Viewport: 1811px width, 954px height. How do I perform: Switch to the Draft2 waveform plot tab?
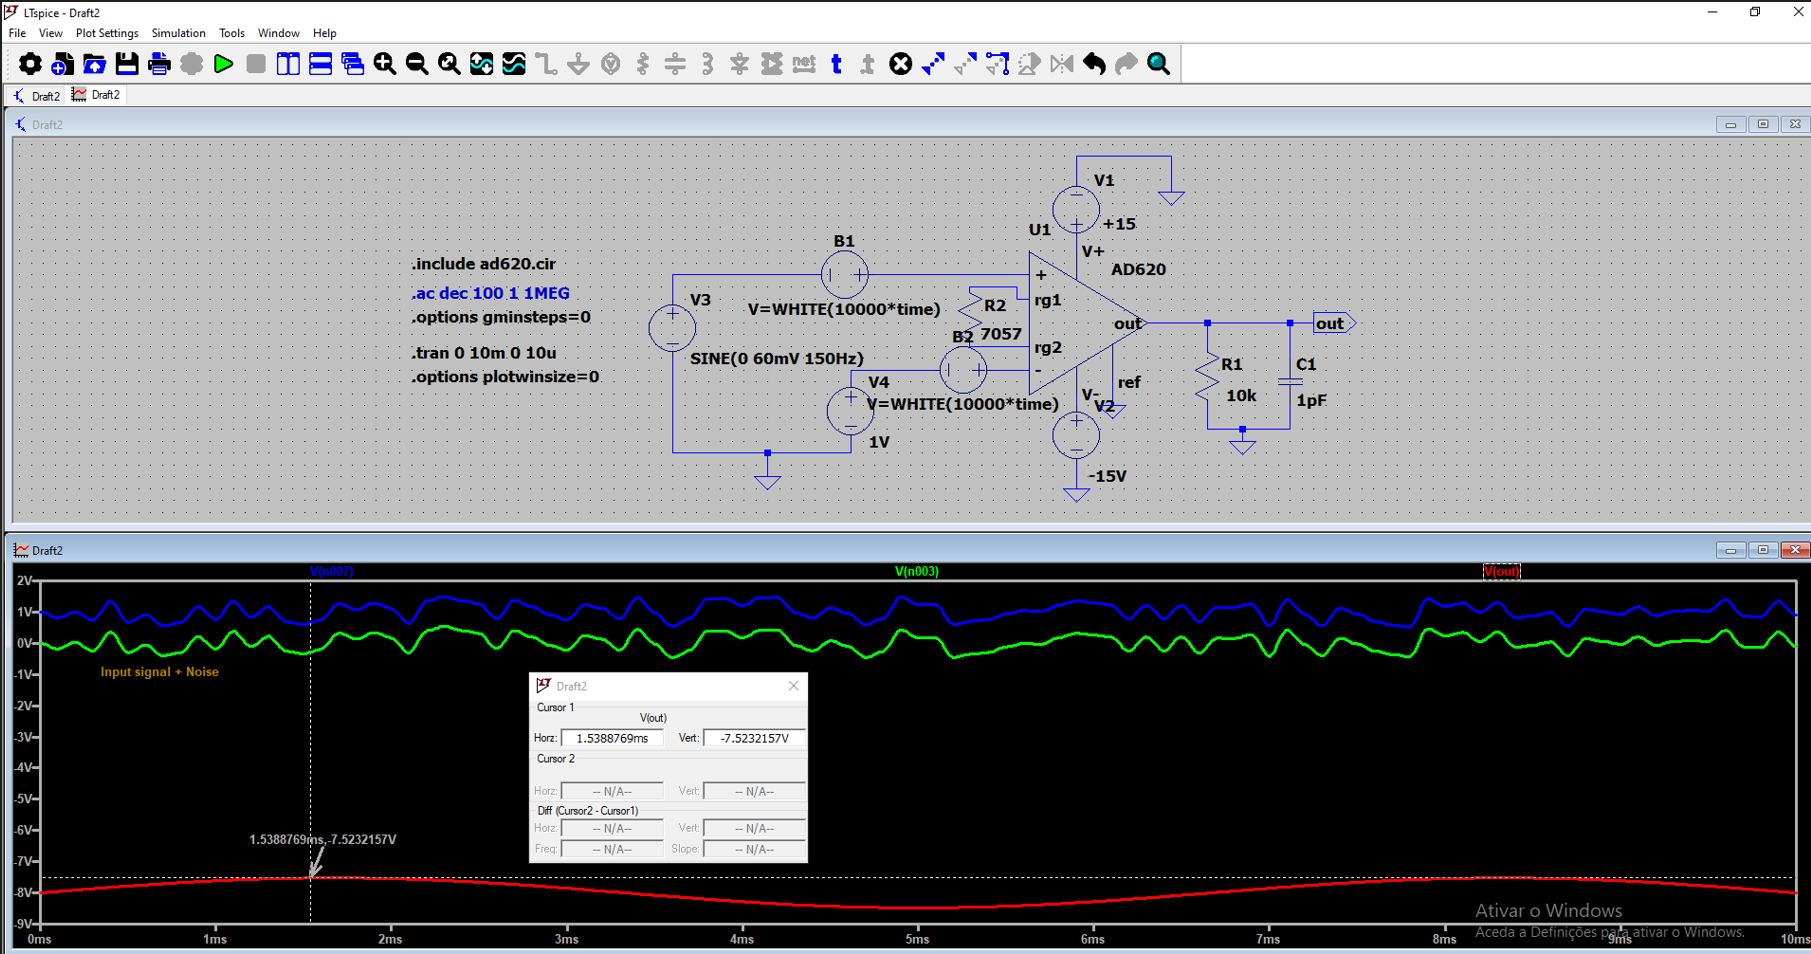tap(96, 95)
